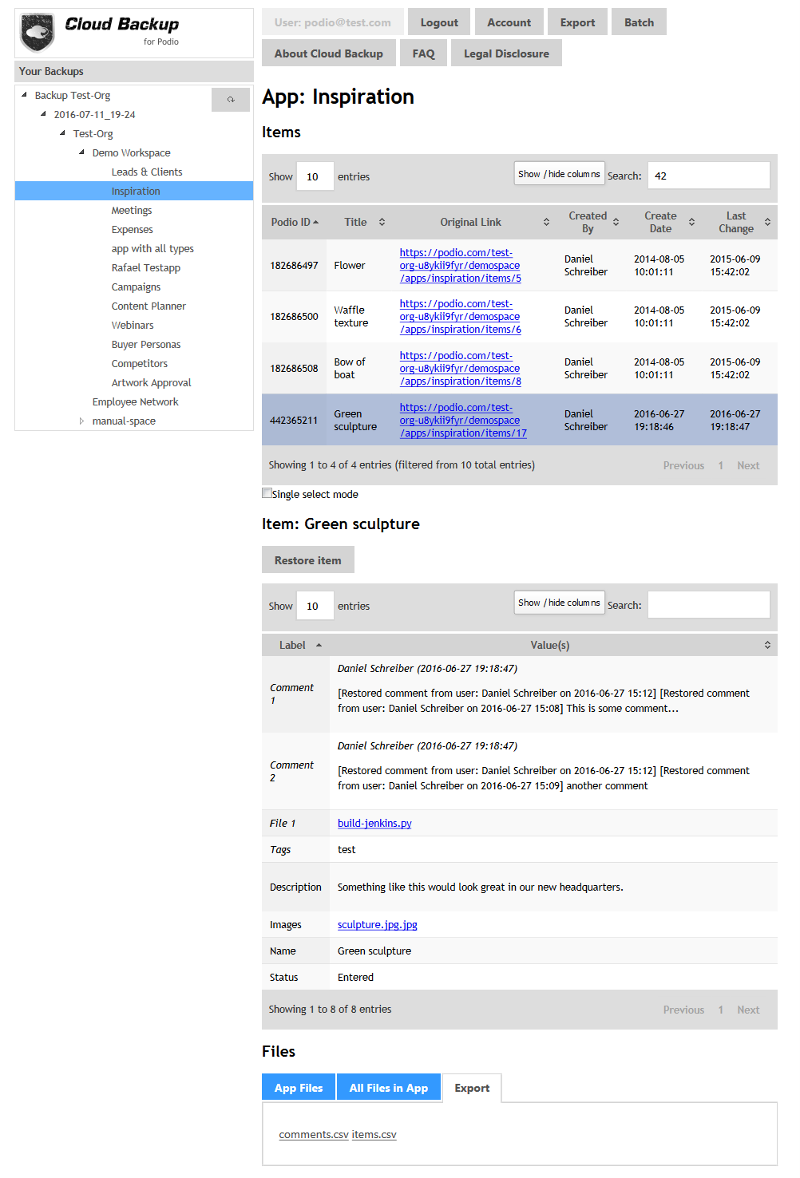Open the Export files tab
Screen dimensions: 800x1178
point(472,1088)
